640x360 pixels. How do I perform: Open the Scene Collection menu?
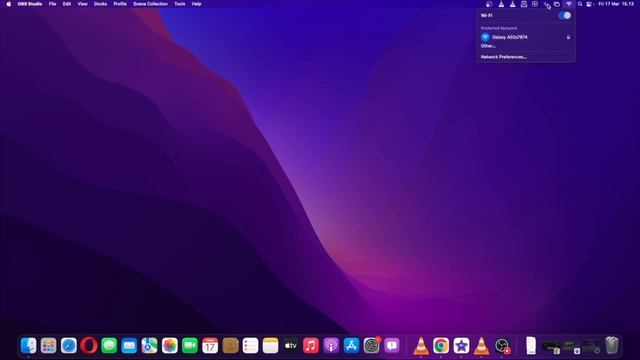[x=151, y=4]
